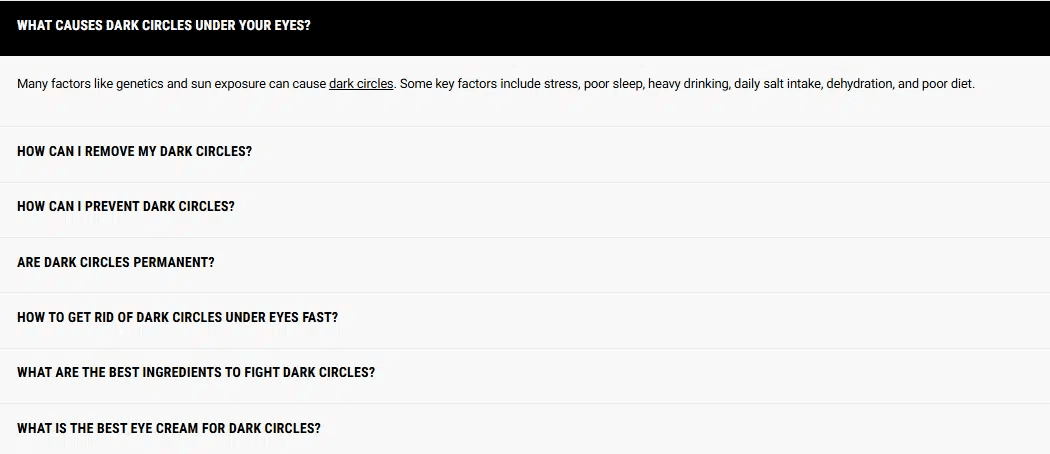Open the "Are dark circles permanent?" accordion item
The width and height of the screenshot is (1050, 454).
pos(525,262)
